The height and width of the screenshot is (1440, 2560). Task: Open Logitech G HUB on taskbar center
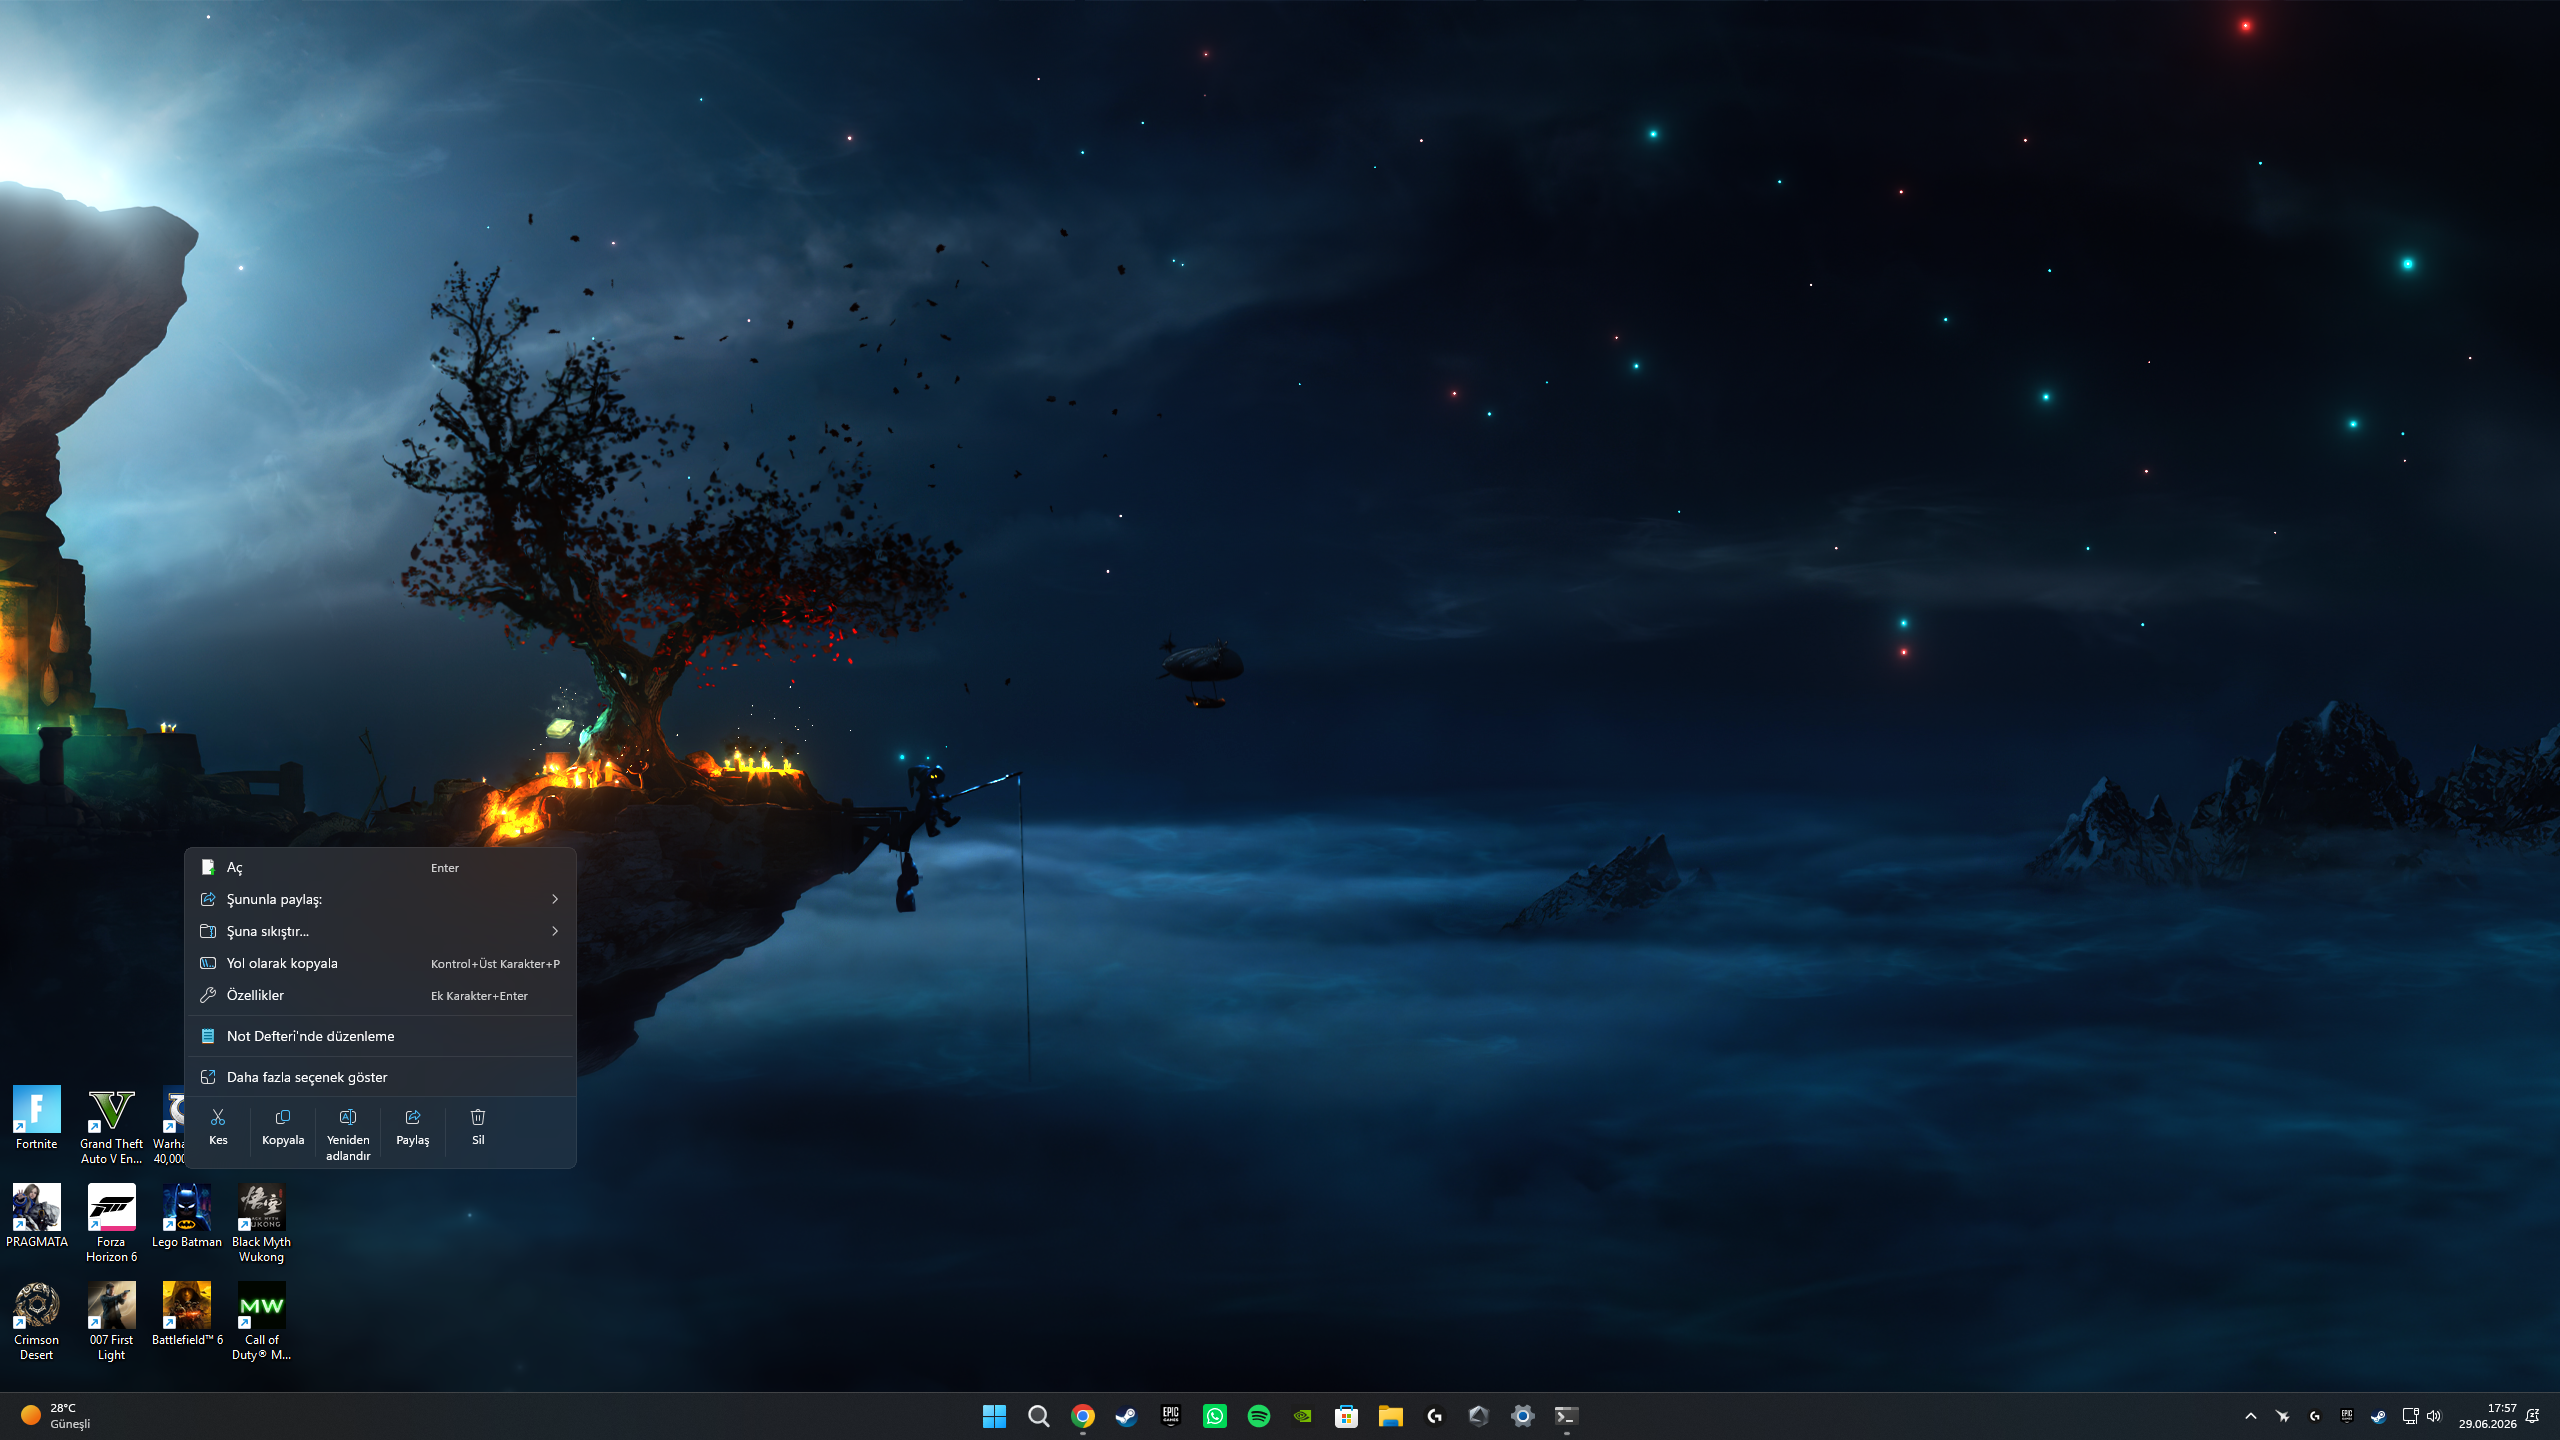(1434, 1416)
